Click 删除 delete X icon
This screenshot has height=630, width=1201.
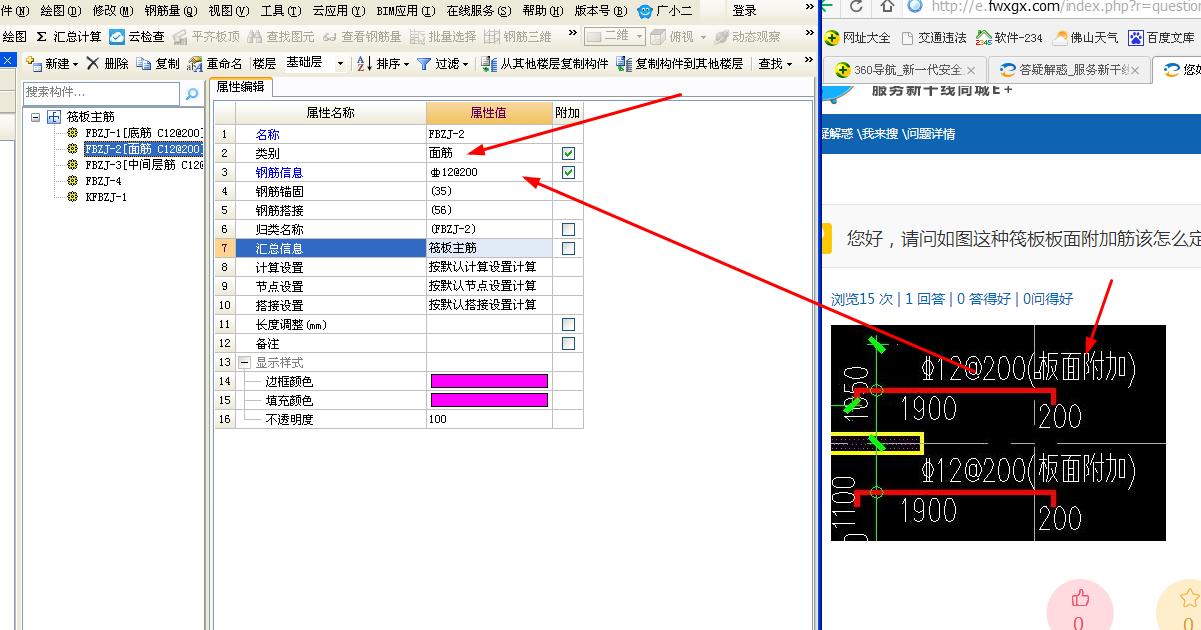pos(93,63)
